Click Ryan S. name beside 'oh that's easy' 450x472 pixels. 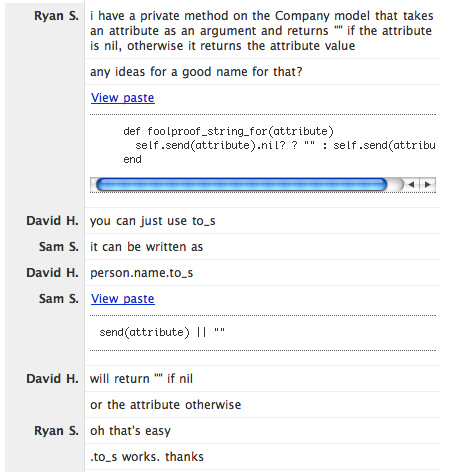(56, 431)
